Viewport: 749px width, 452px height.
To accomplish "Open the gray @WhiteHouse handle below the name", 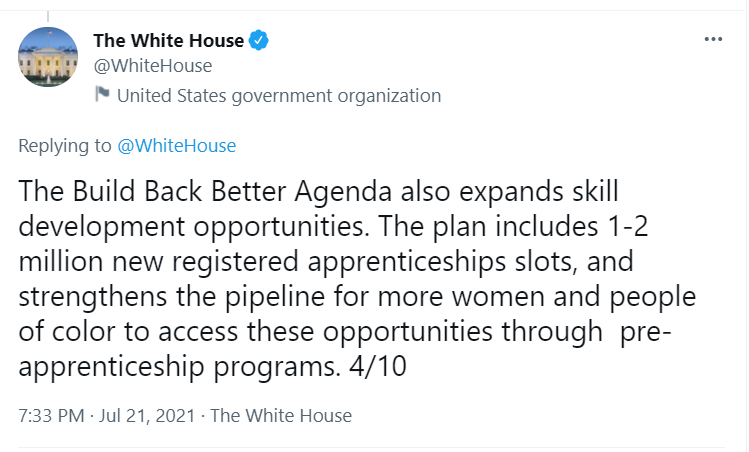I will [x=153, y=66].
